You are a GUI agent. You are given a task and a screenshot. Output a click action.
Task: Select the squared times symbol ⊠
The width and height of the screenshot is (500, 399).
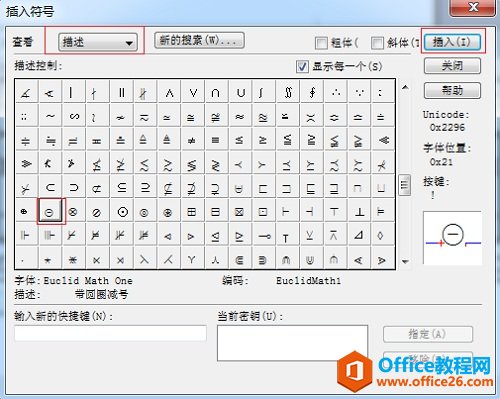pyautogui.click(x=239, y=212)
